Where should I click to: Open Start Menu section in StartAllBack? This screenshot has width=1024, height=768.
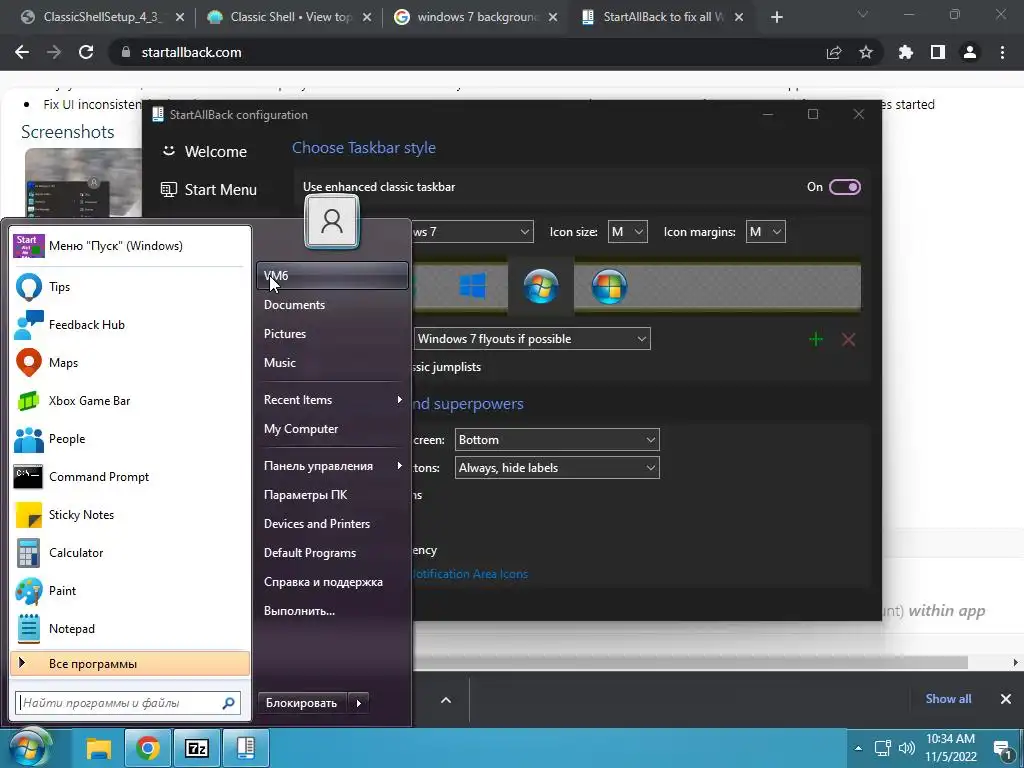click(209, 190)
